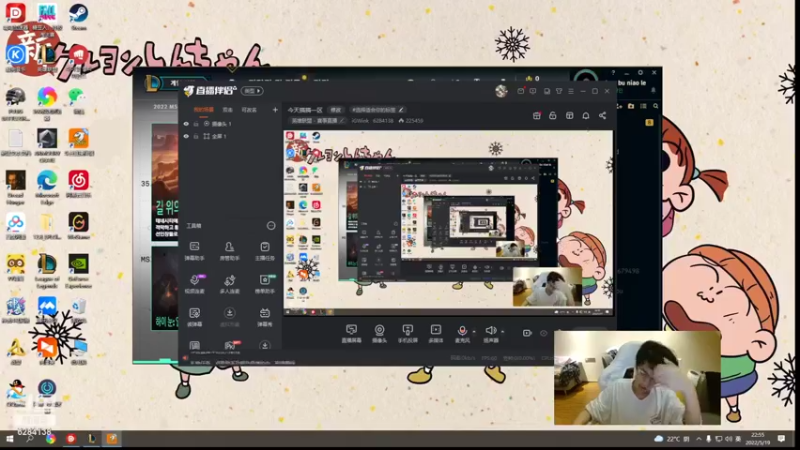Screen dimensions: 800x450
Task: Open the greyed download tool in third row
Action: (x=230, y=316)
